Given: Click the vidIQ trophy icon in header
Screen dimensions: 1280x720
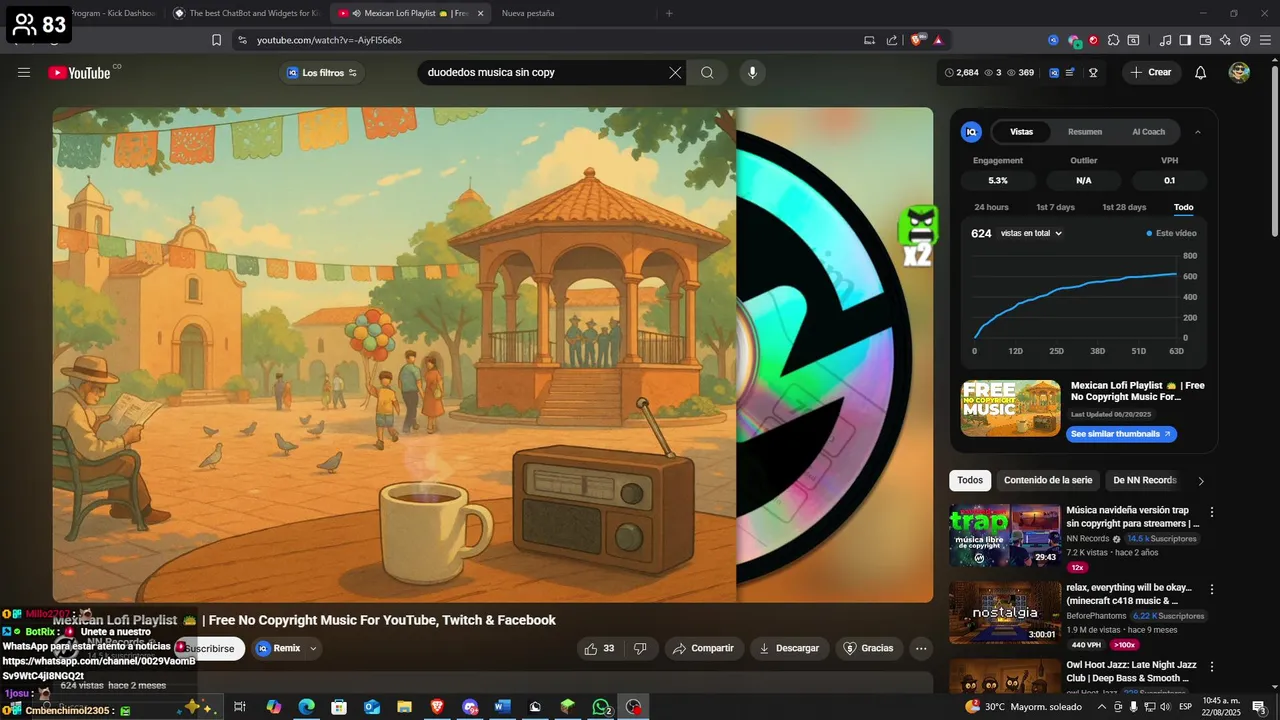Looking at the screenshot, I should [x=1093, y=72].
